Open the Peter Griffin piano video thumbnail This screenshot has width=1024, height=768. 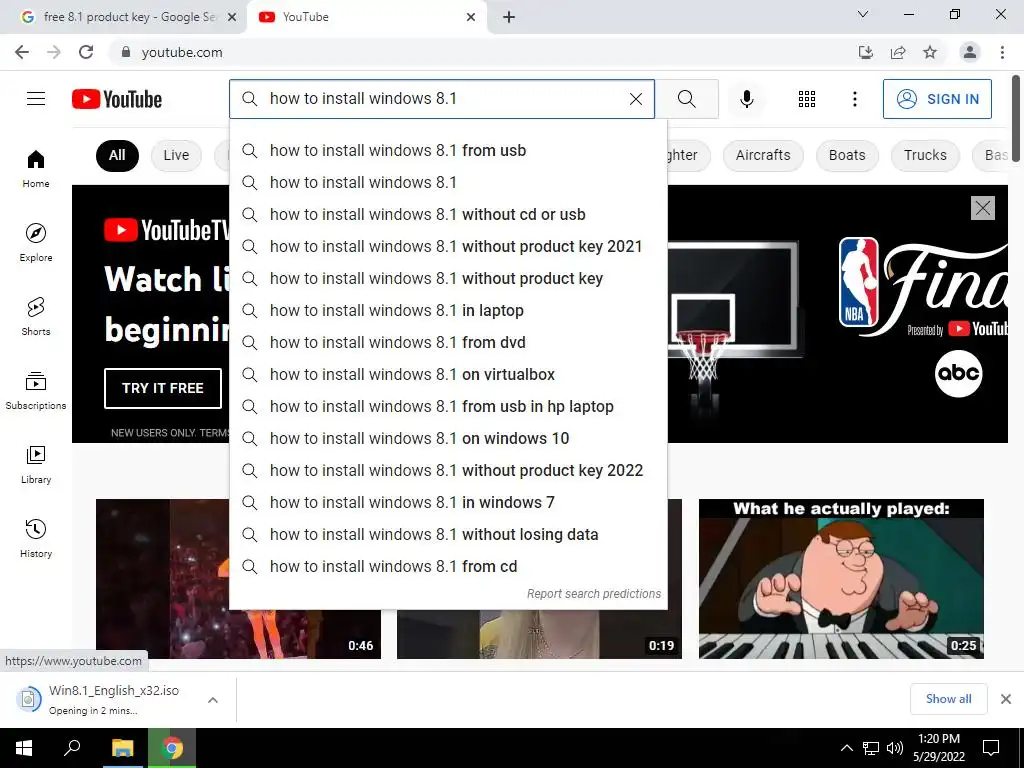841,579
